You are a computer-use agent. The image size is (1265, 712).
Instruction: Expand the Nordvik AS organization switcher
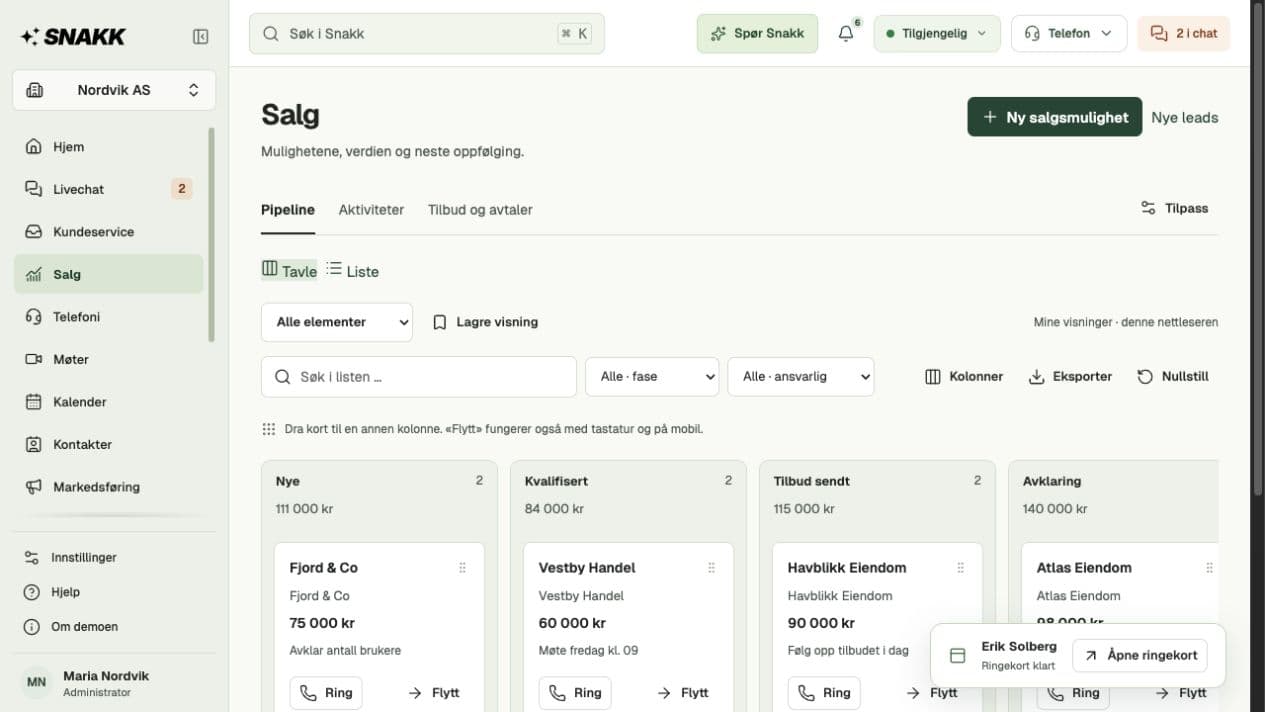point(114,90)
